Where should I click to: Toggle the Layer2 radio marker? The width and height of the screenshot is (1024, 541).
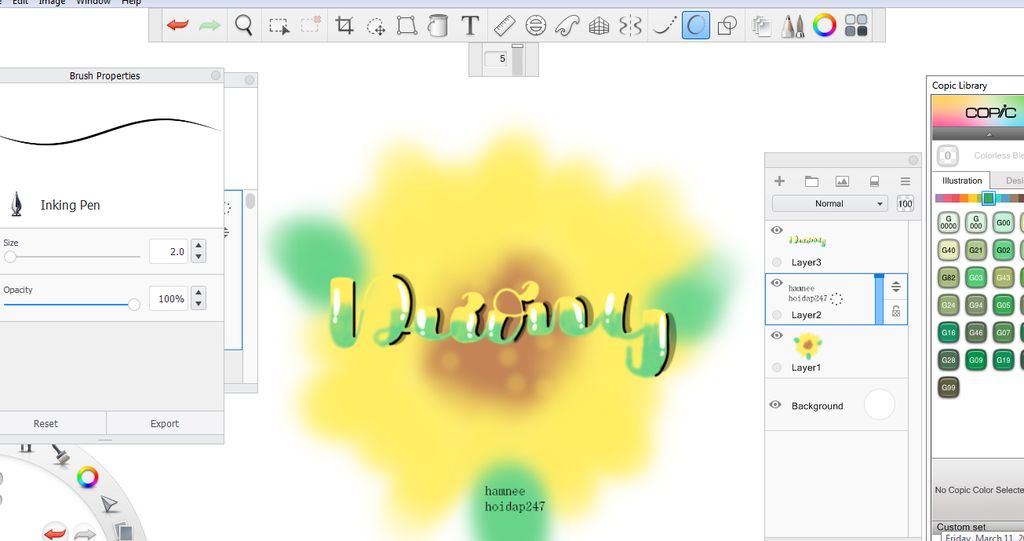(x=776, y=315)
